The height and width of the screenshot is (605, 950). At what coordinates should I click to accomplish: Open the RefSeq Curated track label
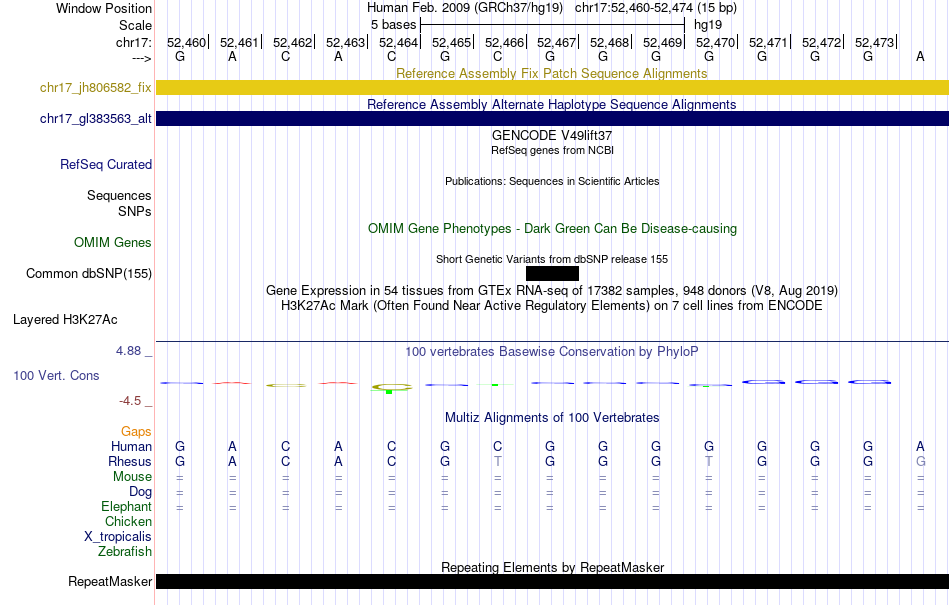[106, 164]
